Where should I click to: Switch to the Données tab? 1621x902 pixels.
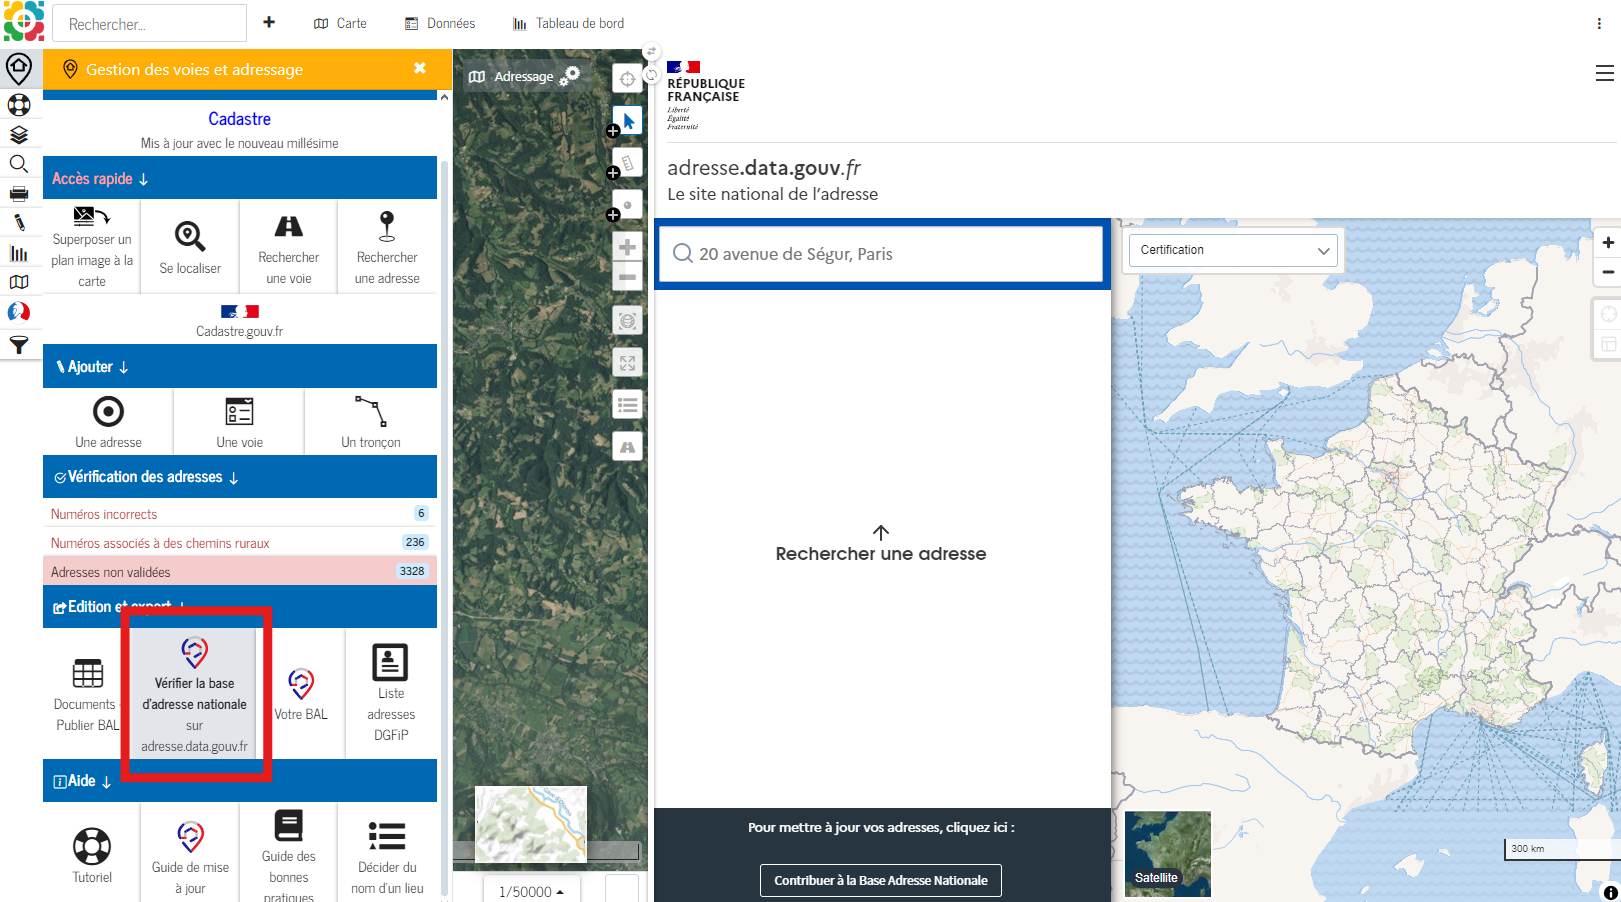pos(440,23)
